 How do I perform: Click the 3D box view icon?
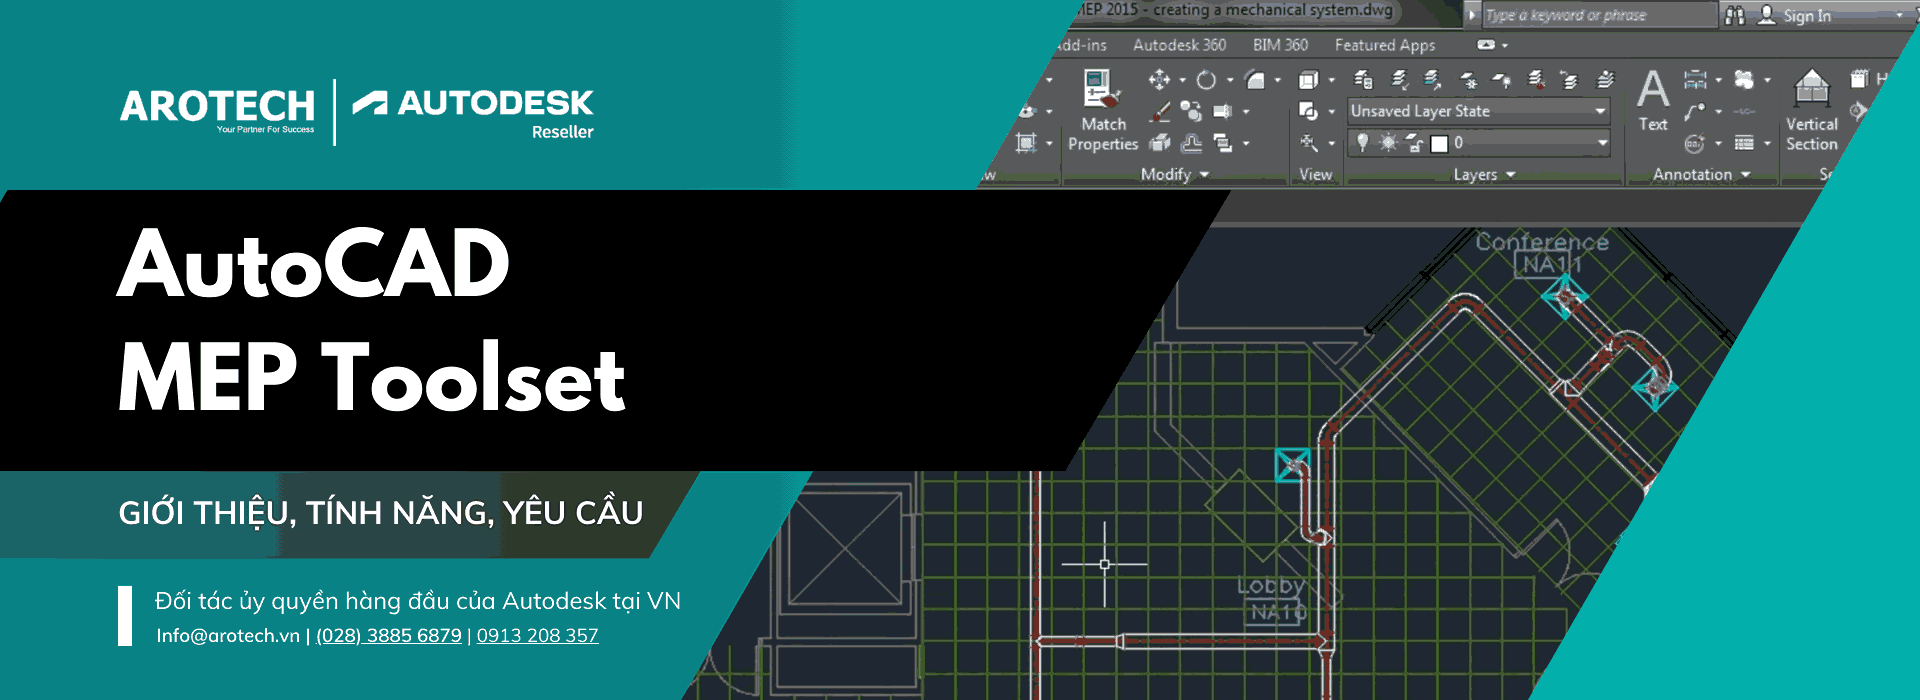click(1308, 80)
